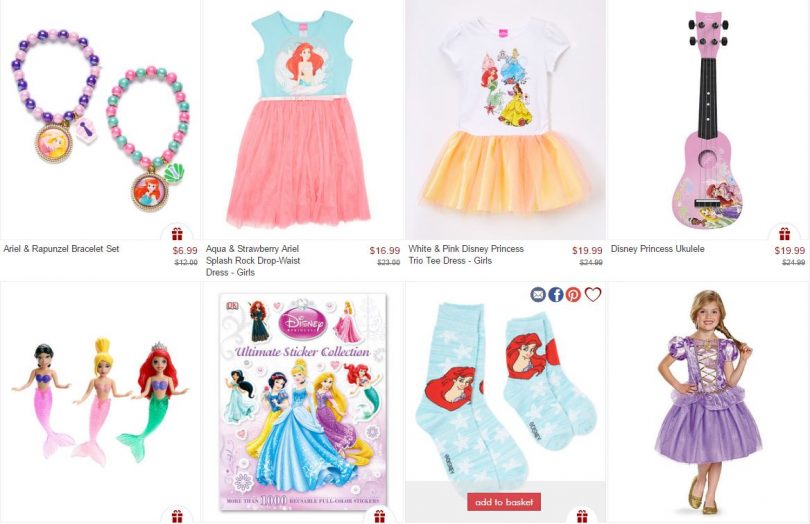View the aqua and pink Ariel dress image
The width and height of the screenshot is (810, 524).
[299, 119]
